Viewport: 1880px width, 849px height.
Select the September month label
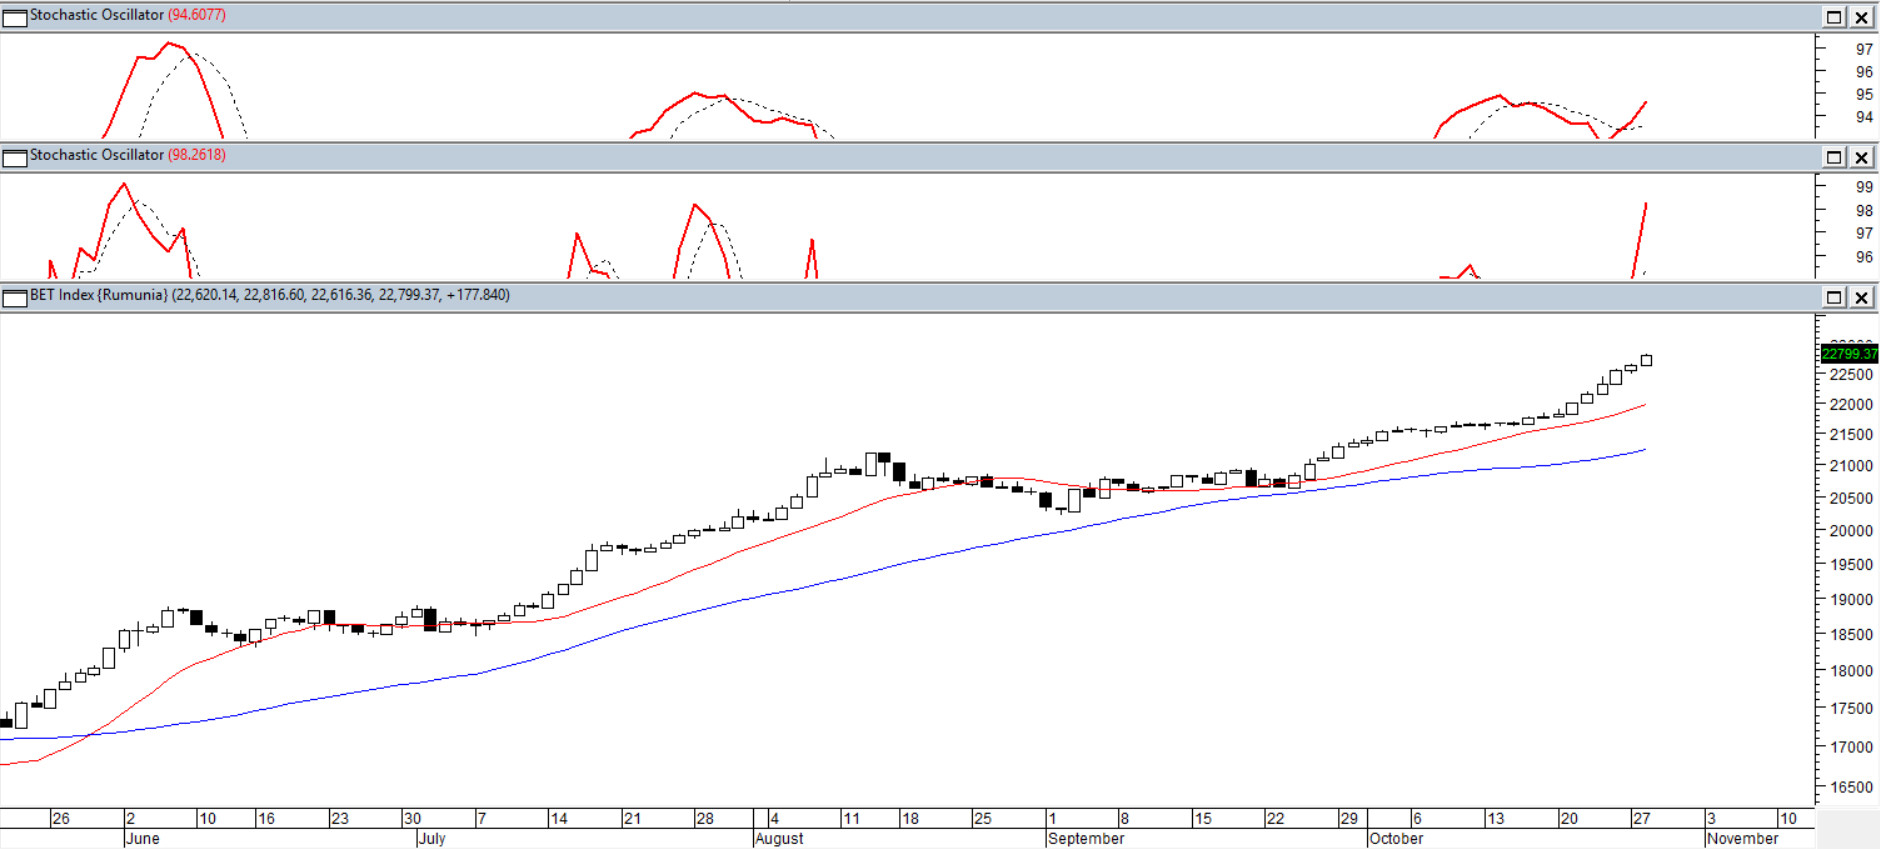click(1086, 838)
